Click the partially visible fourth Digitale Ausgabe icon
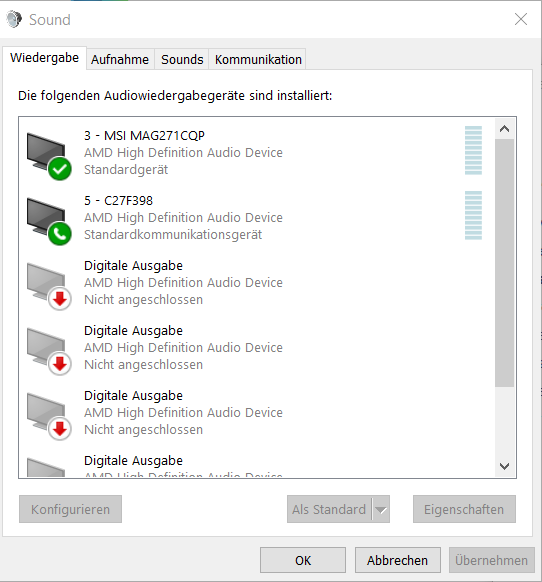The image size is (542, 582). (46, 467)
